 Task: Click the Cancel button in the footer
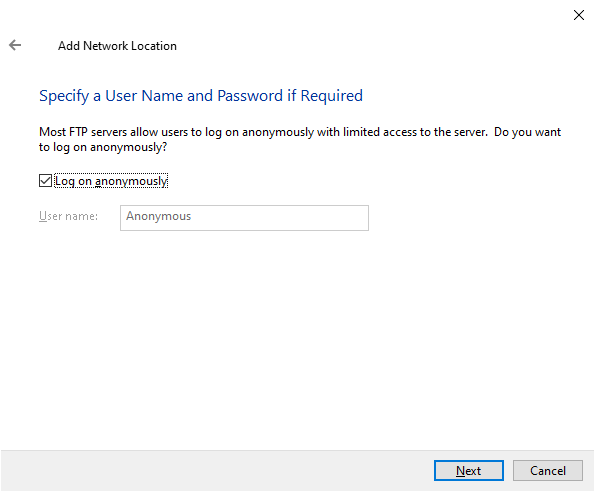[548, 470]
